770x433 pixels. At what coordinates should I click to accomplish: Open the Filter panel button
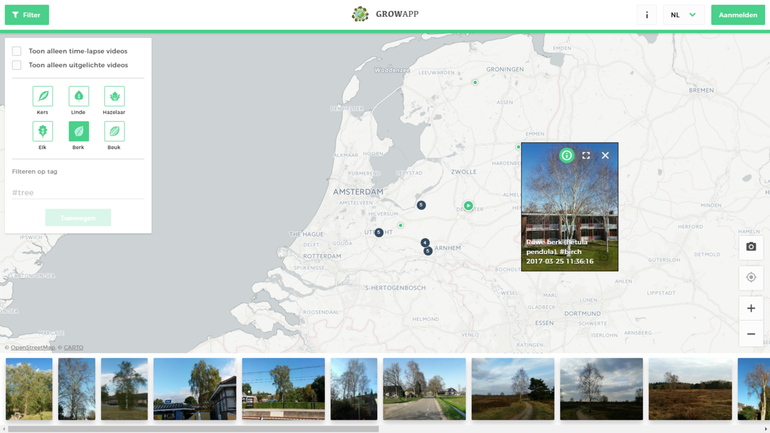tap(27, 15)
